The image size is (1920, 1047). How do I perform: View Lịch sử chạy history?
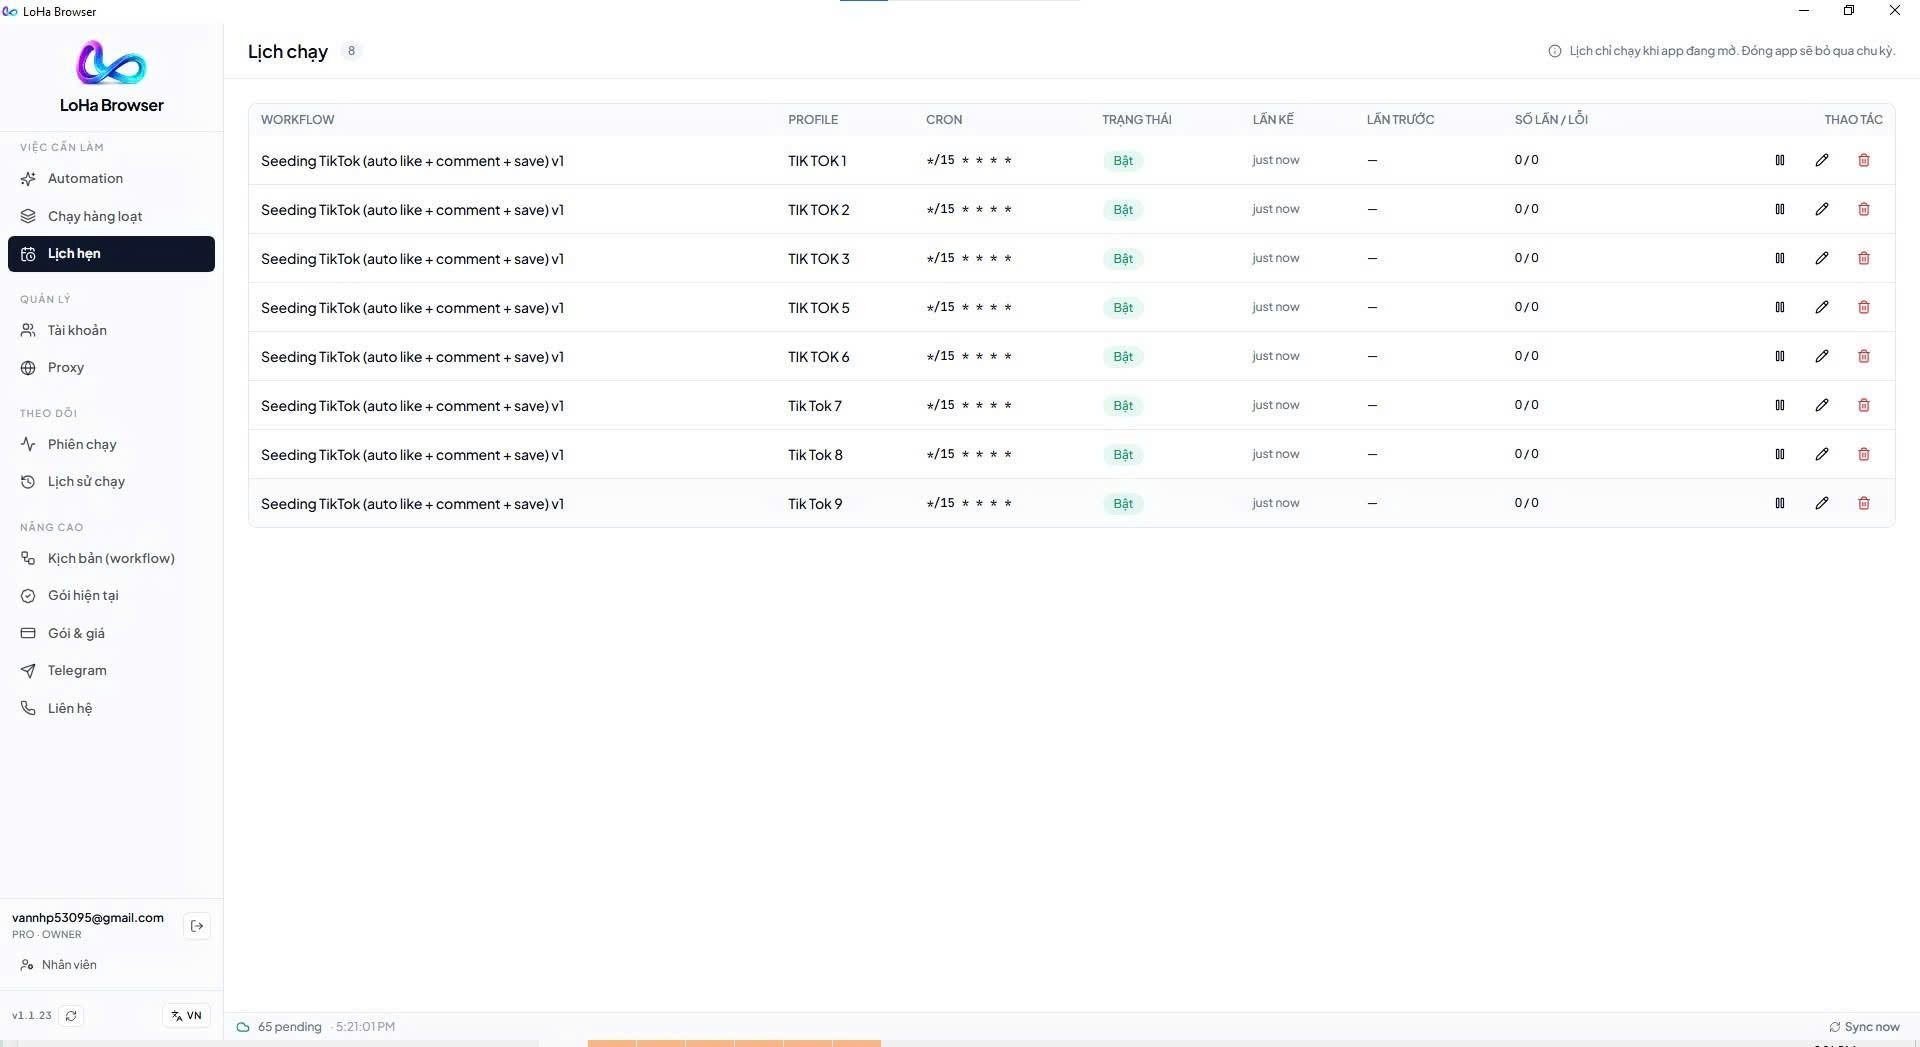(x=111, y=481)
